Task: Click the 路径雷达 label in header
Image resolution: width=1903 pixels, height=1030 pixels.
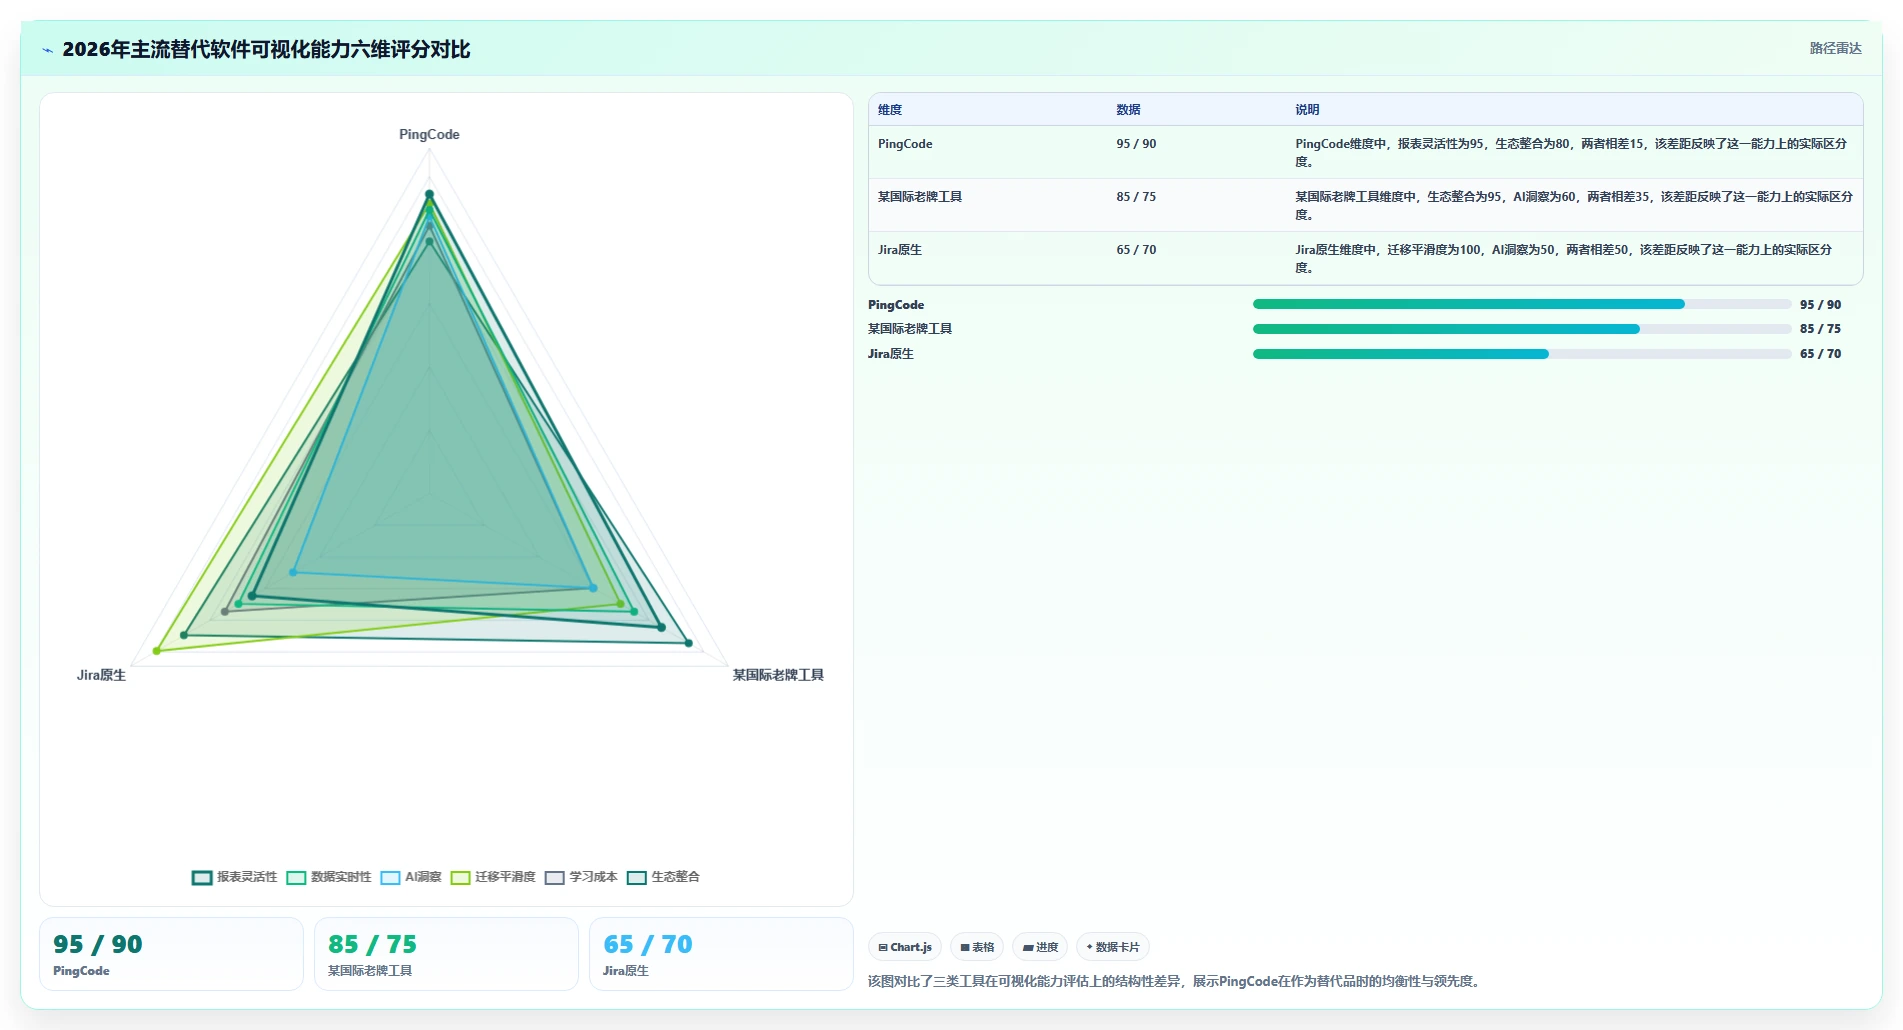Action: (1835, 48)
